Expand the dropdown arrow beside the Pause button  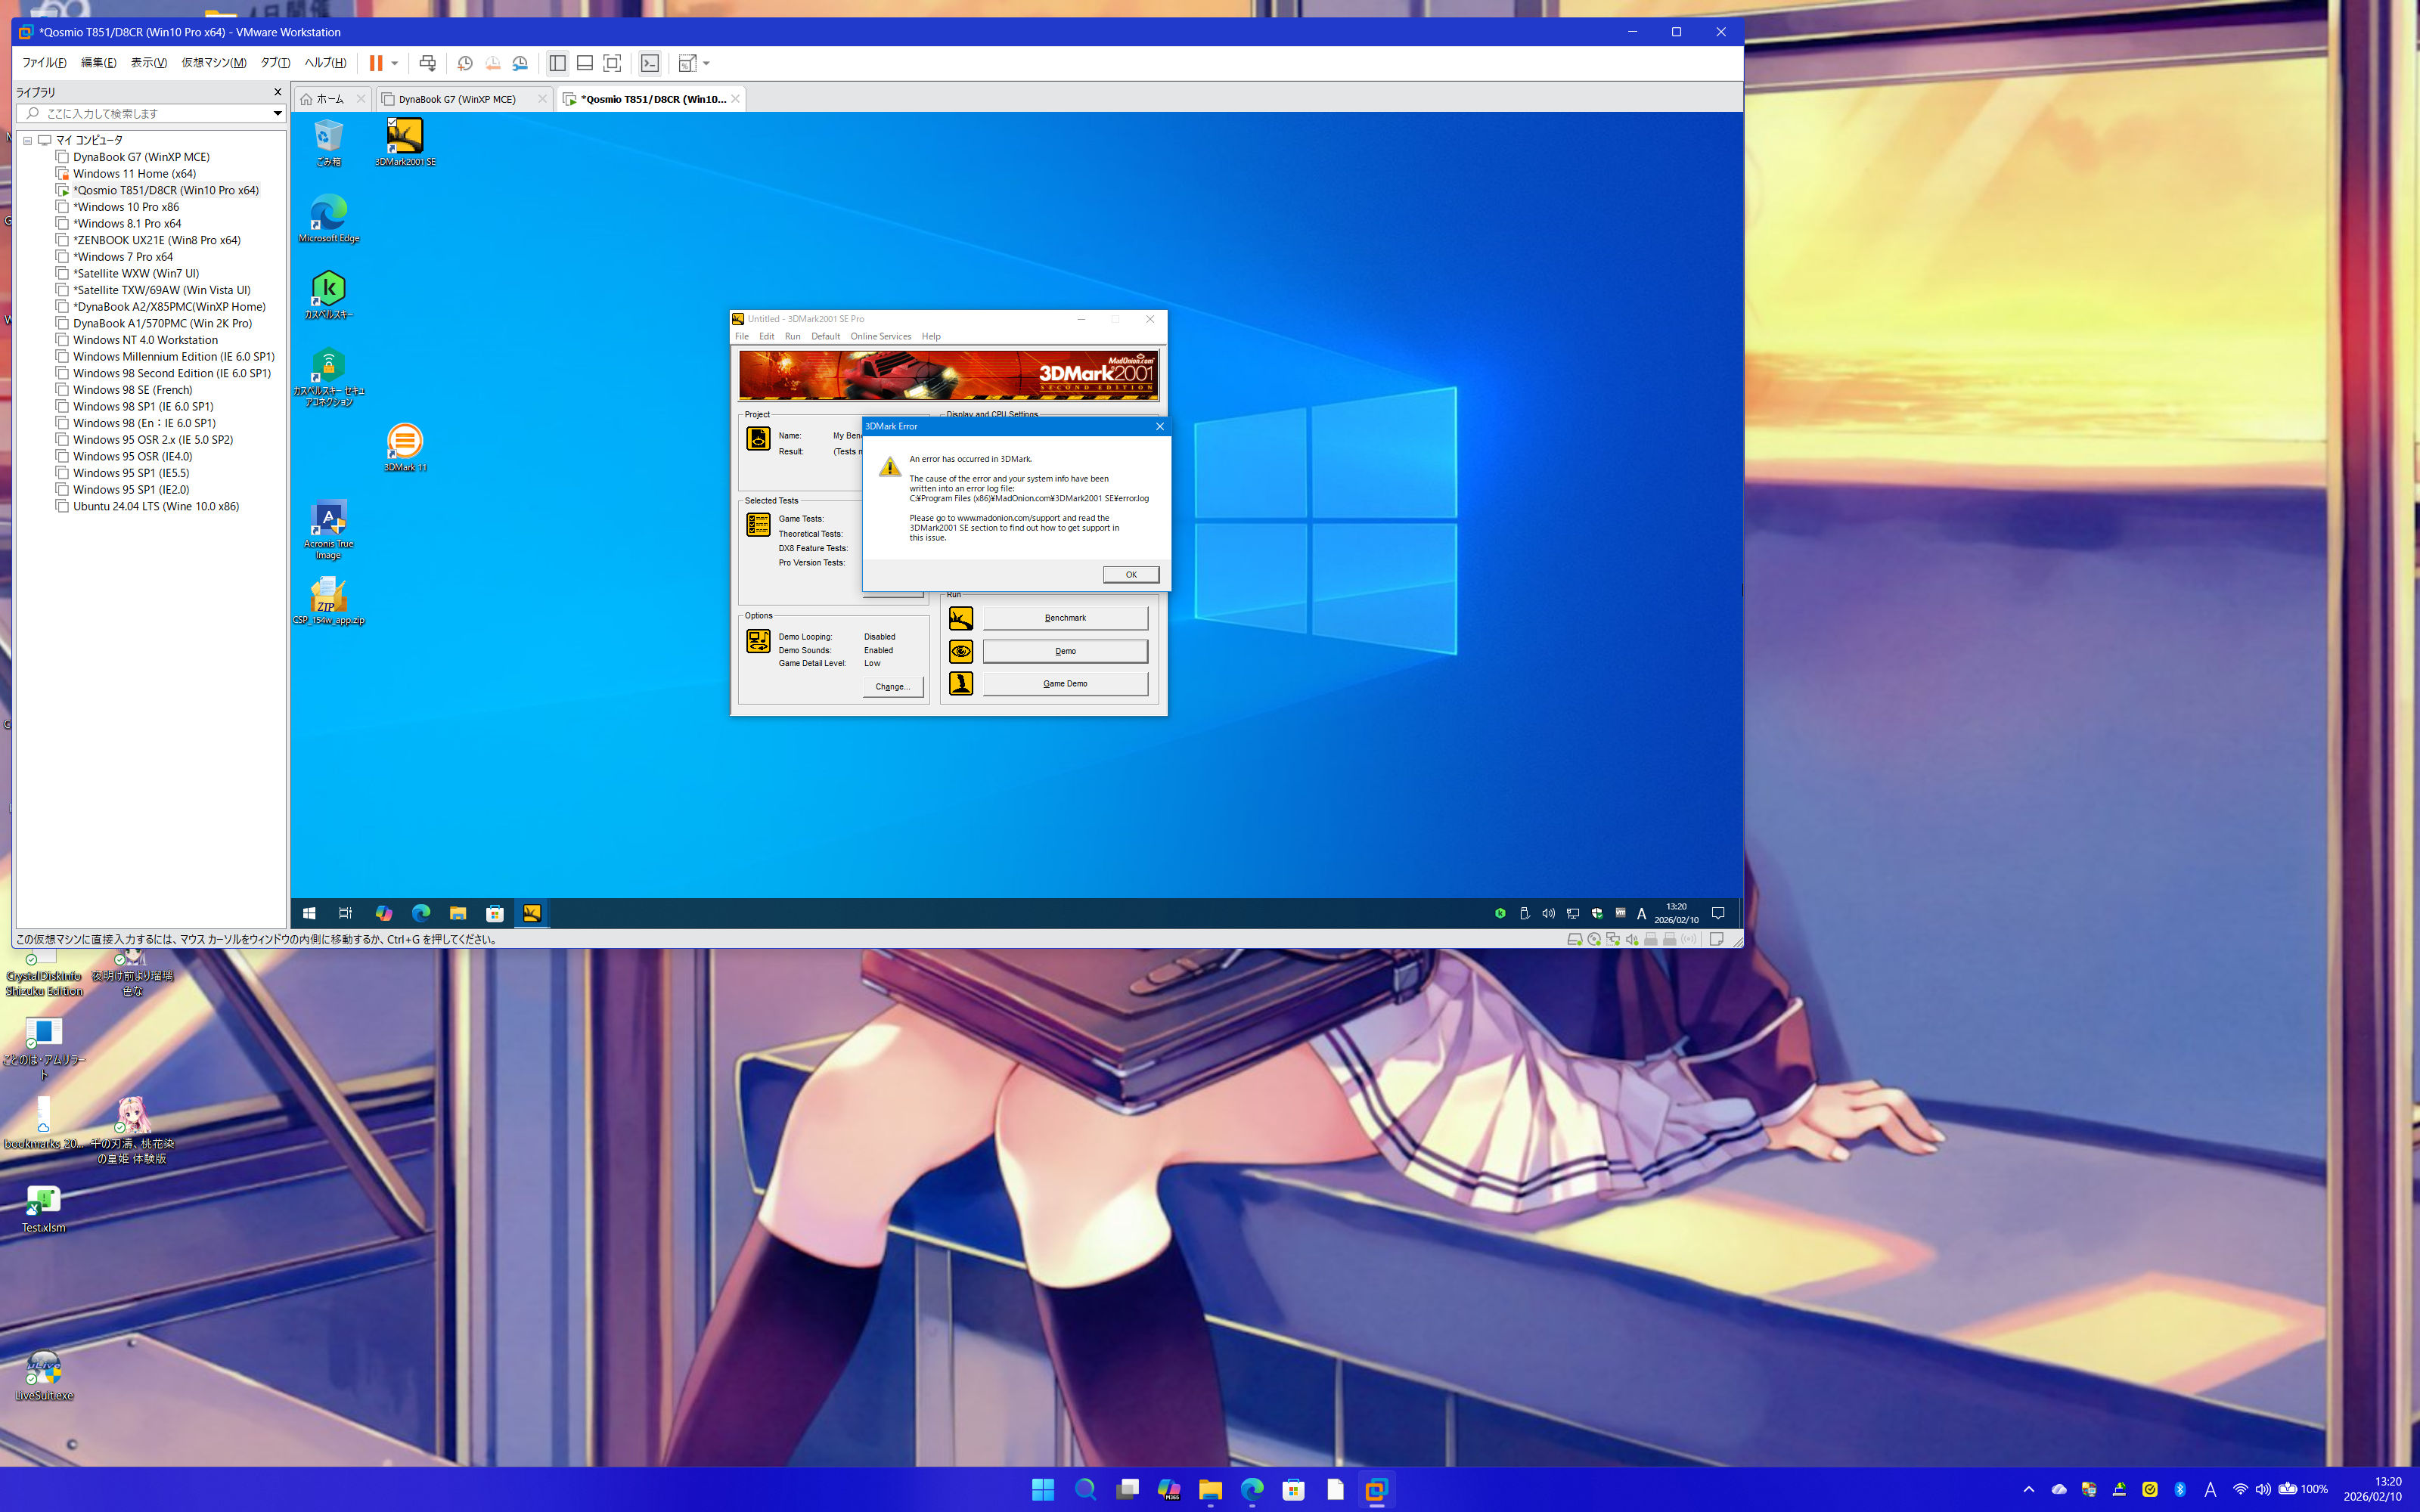point(395,63)
